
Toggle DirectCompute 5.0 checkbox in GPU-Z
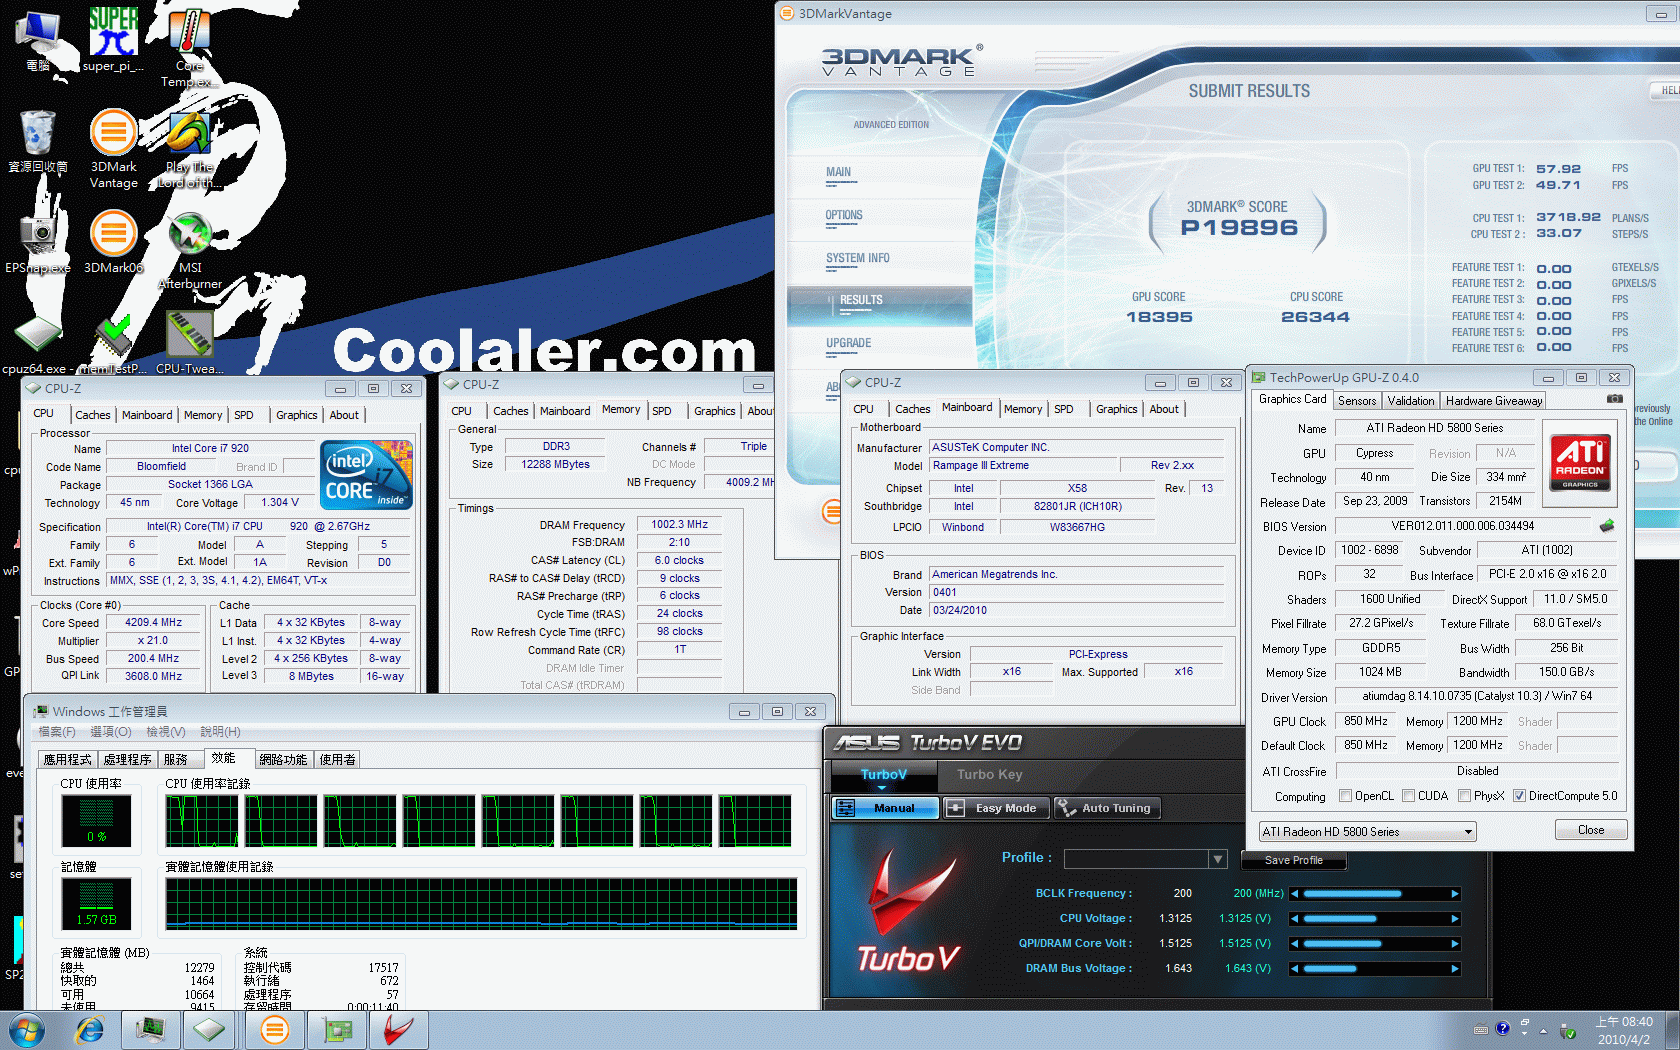[x=1519, y=796]
